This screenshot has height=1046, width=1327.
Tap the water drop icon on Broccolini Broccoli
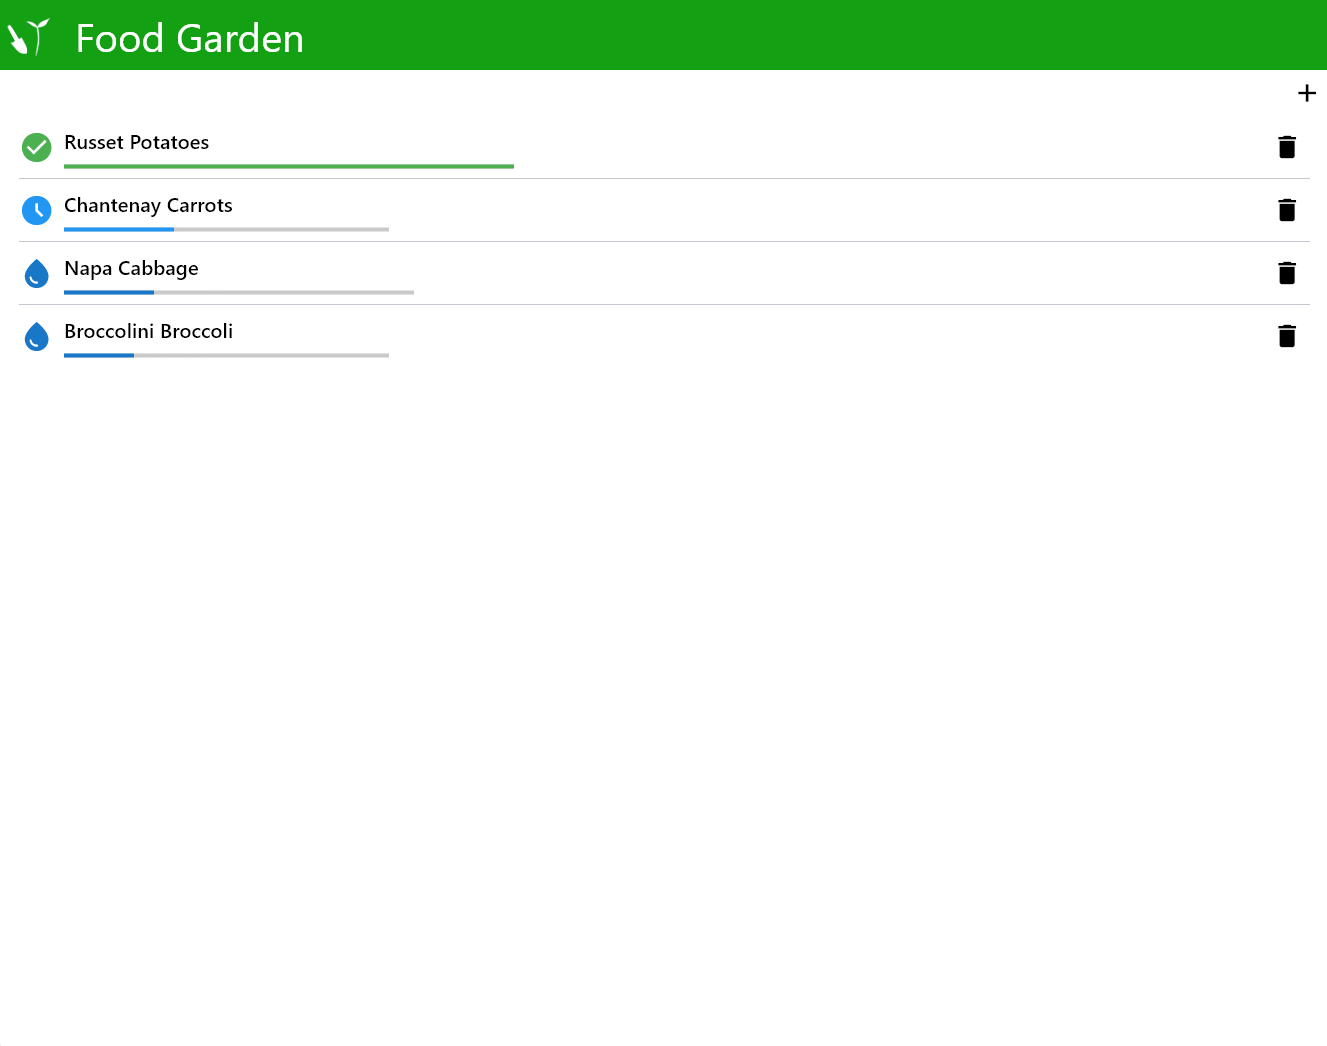pos(36,336)
